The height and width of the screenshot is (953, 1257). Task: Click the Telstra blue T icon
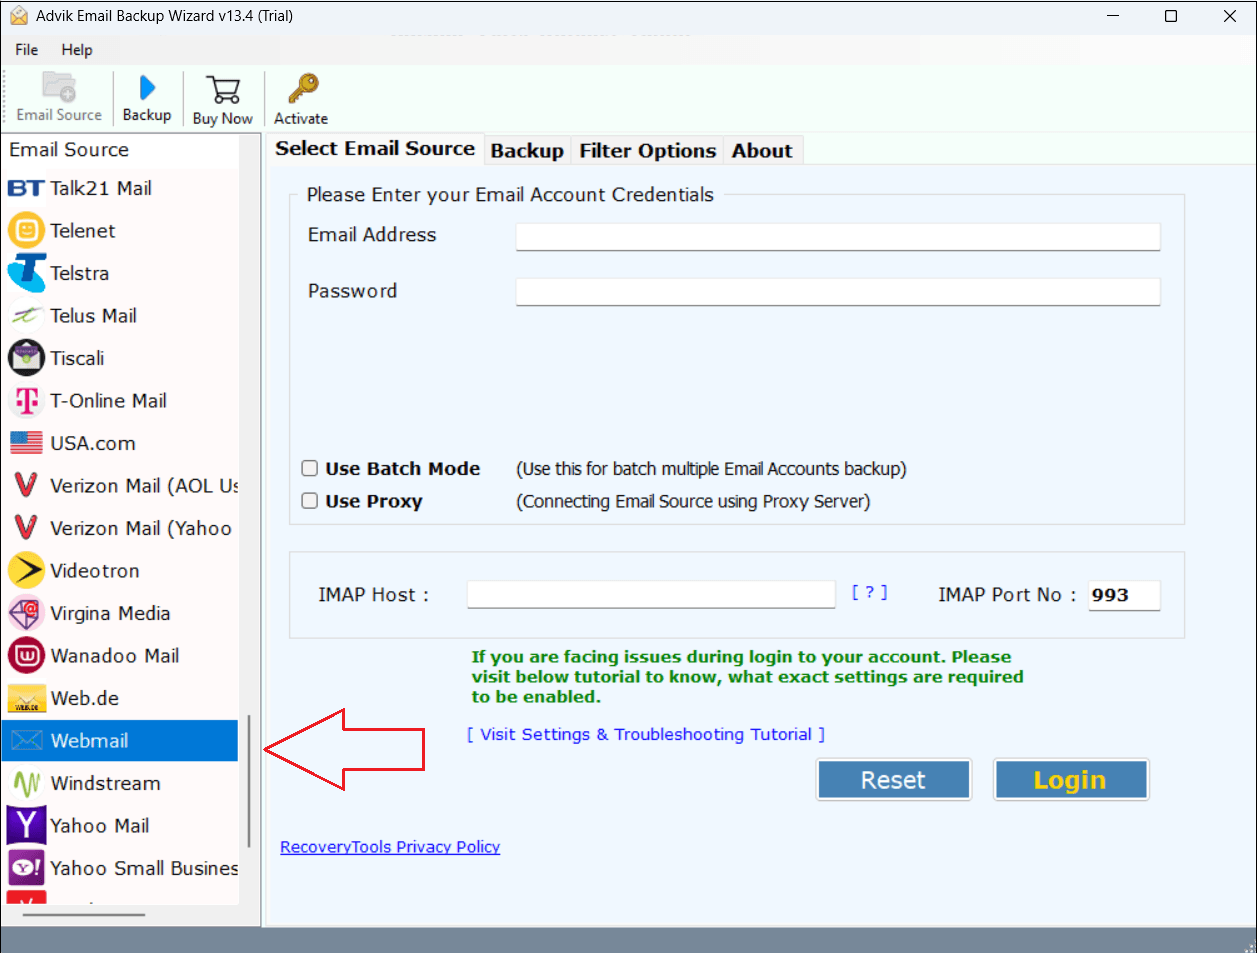(26, 273)
